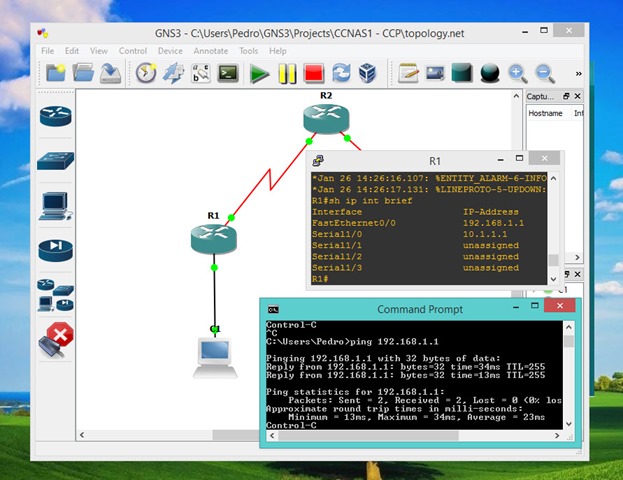This screenshot has height=480, width=623.
Task: Click the New blank project folder icon
Action: point(56,73)
